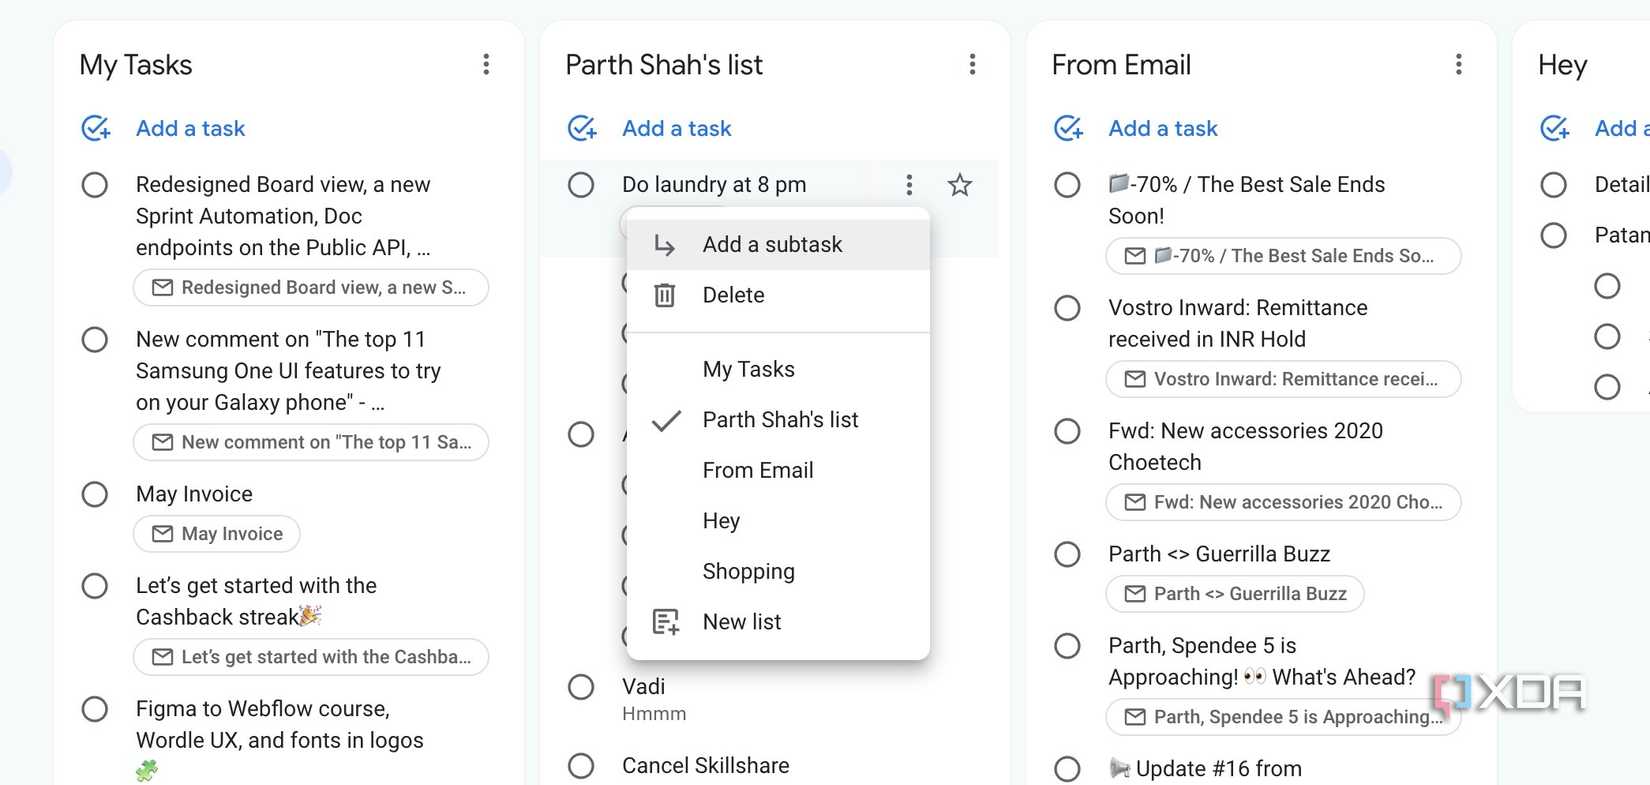Open the May Invoice email chip
The height and width of the screenshot is (785, 1650).
[217, 534]
